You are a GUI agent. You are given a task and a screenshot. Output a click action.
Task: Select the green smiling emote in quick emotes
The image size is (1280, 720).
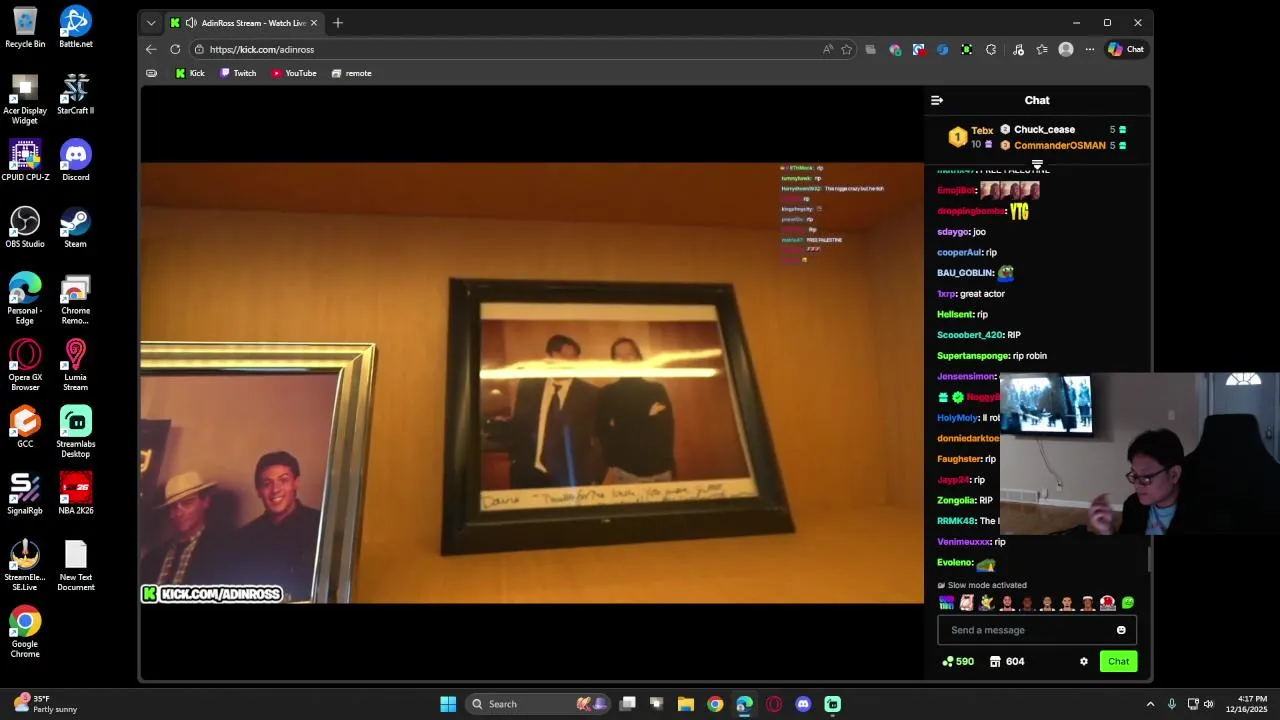pyautogui.click(x=1128, y=603)
